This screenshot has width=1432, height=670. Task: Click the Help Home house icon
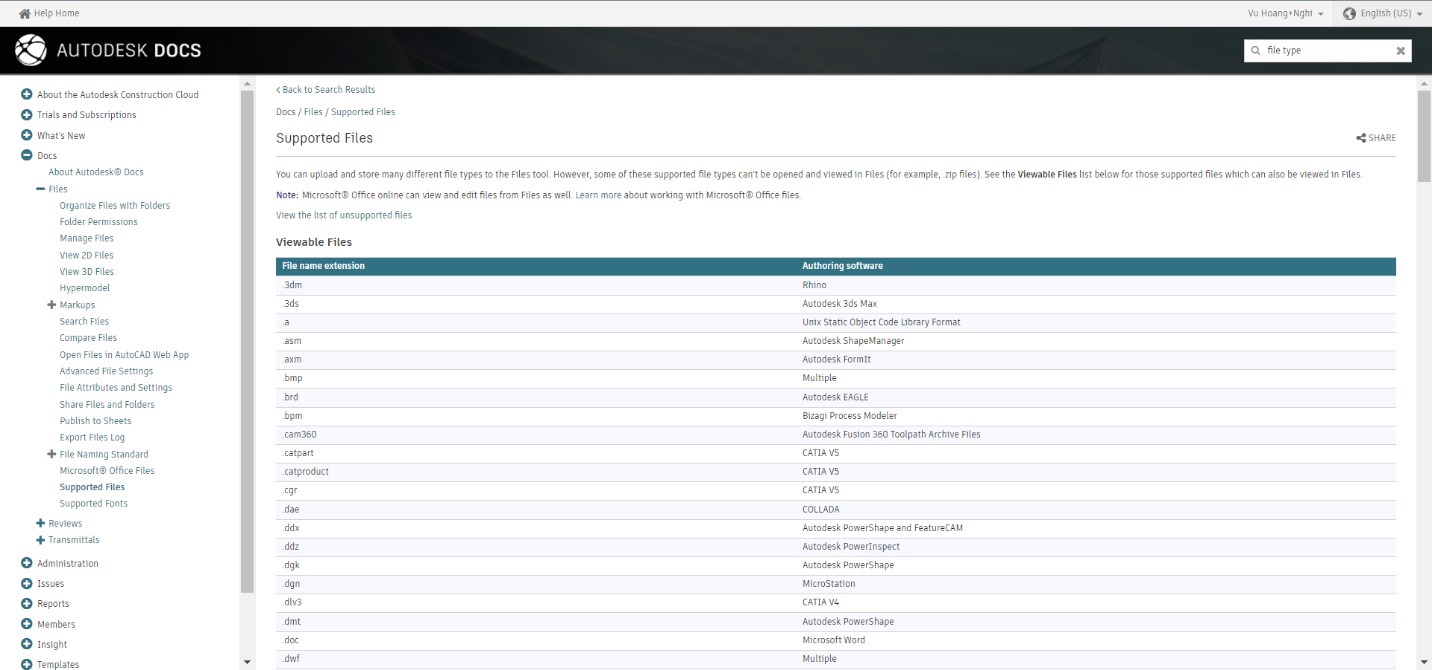(x=25, y=13)
